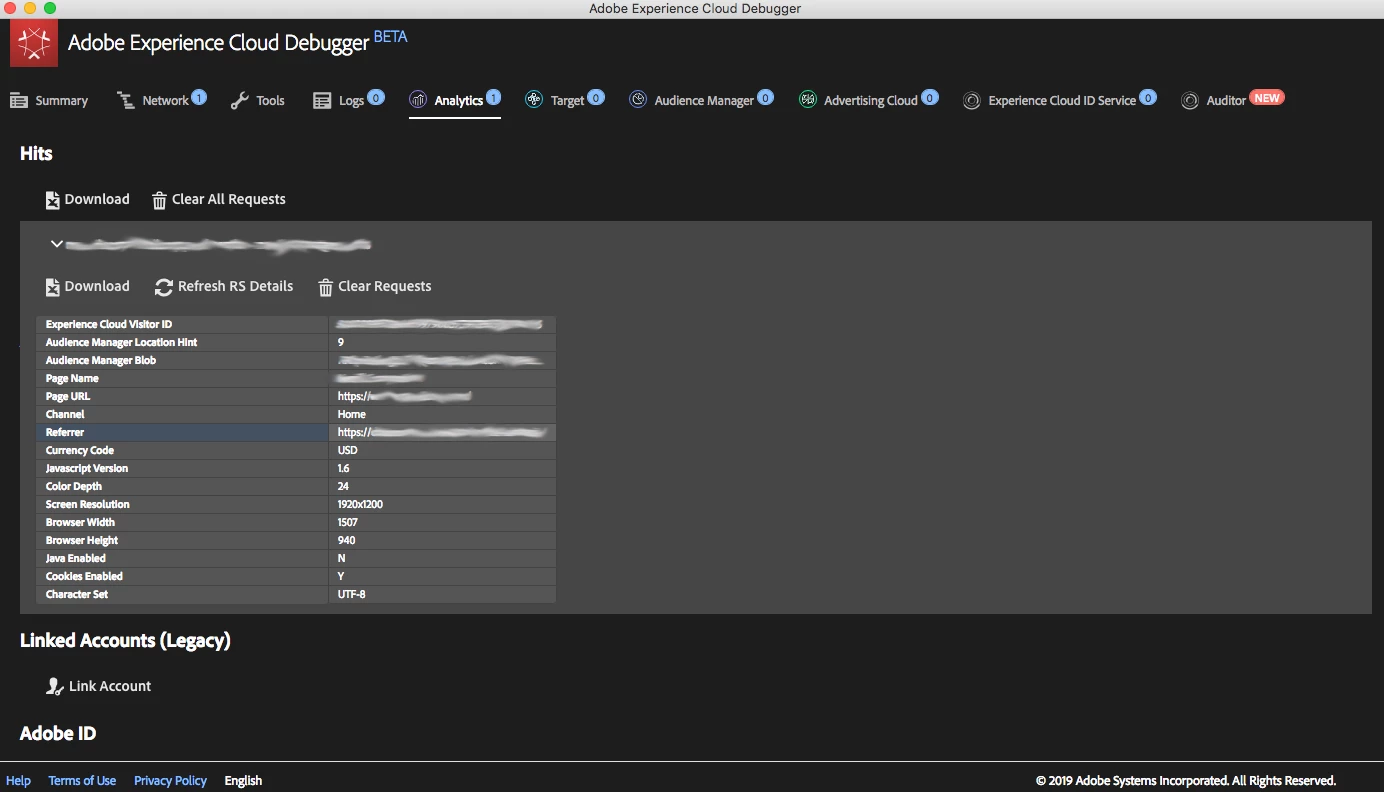Click the Advertising Cloud icon
1384x792 pixels.
808,100
